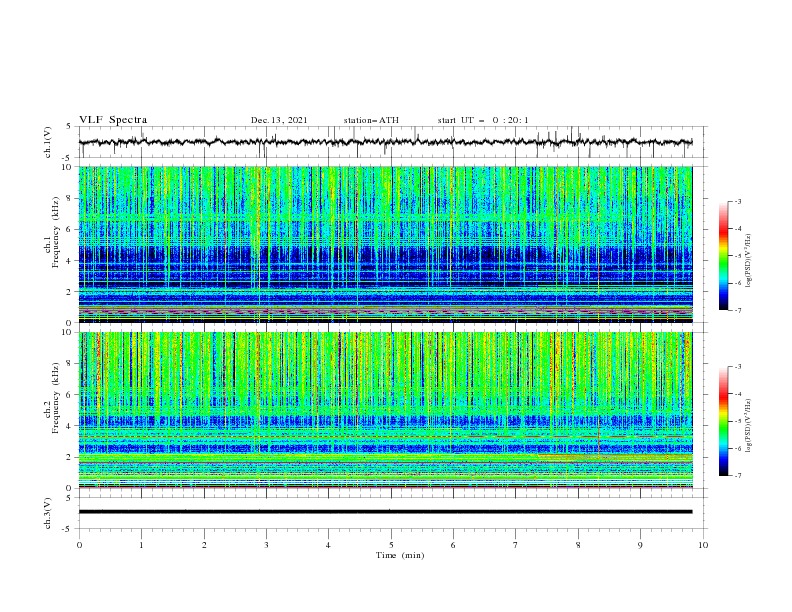Click the "-5" tick of ch.3(V) axis
Image resolution: width=792 pixels, height=612 pixels.
[x=68, y=529]
